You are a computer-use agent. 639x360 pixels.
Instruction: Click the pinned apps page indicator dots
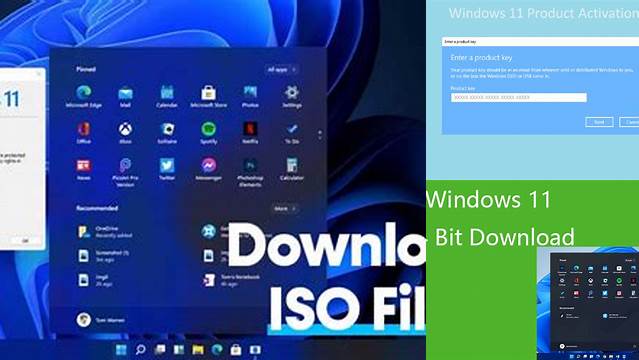320,135
